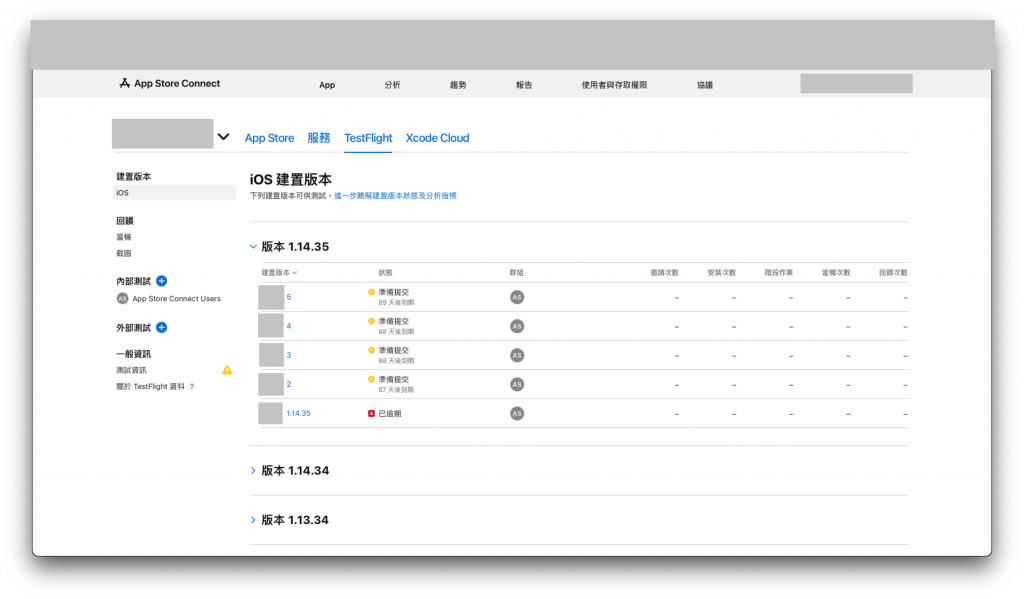
Task: Open 趨勢 in top navigation
Action: 458,85
